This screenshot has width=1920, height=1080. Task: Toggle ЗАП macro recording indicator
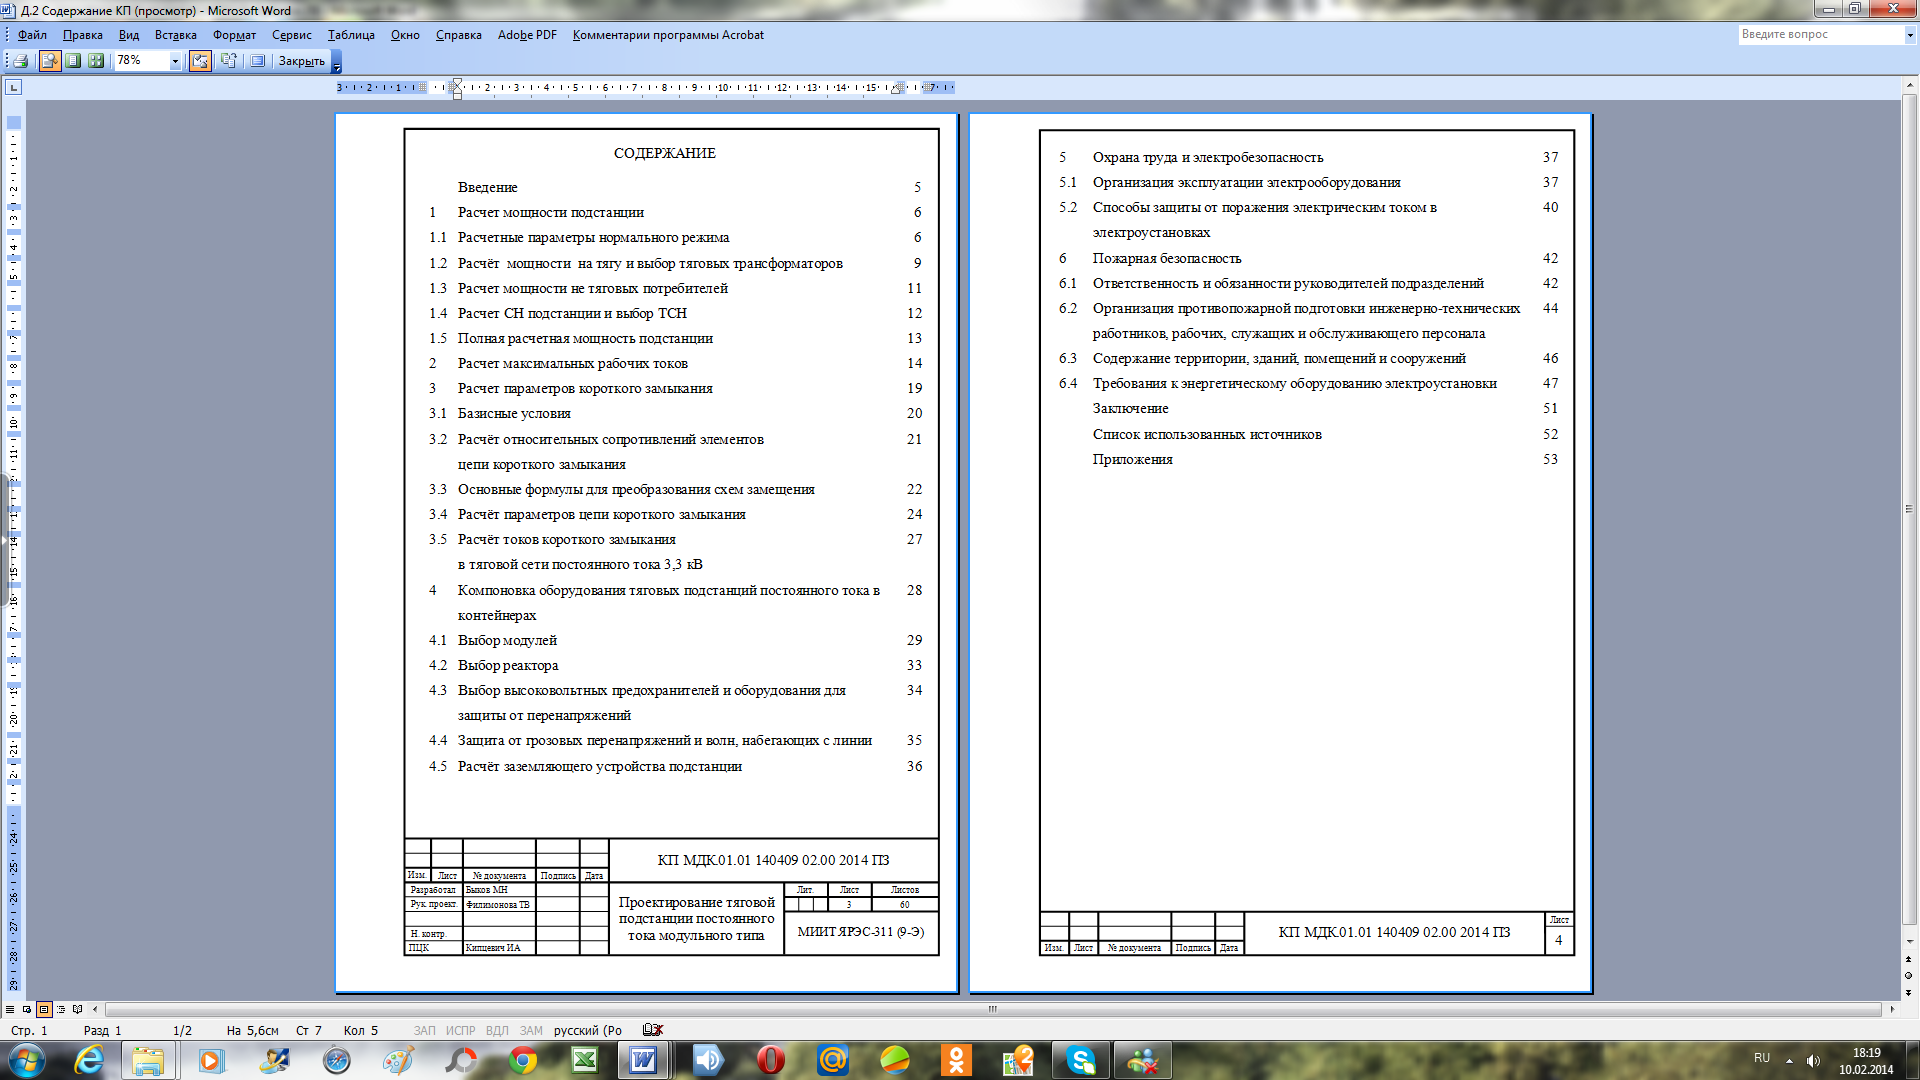pos(425,1030)
